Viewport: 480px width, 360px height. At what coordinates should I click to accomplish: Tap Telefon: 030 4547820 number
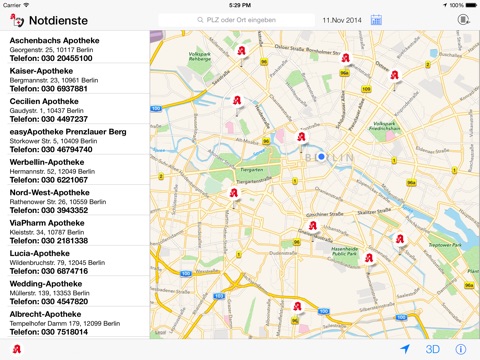(49, 301)
